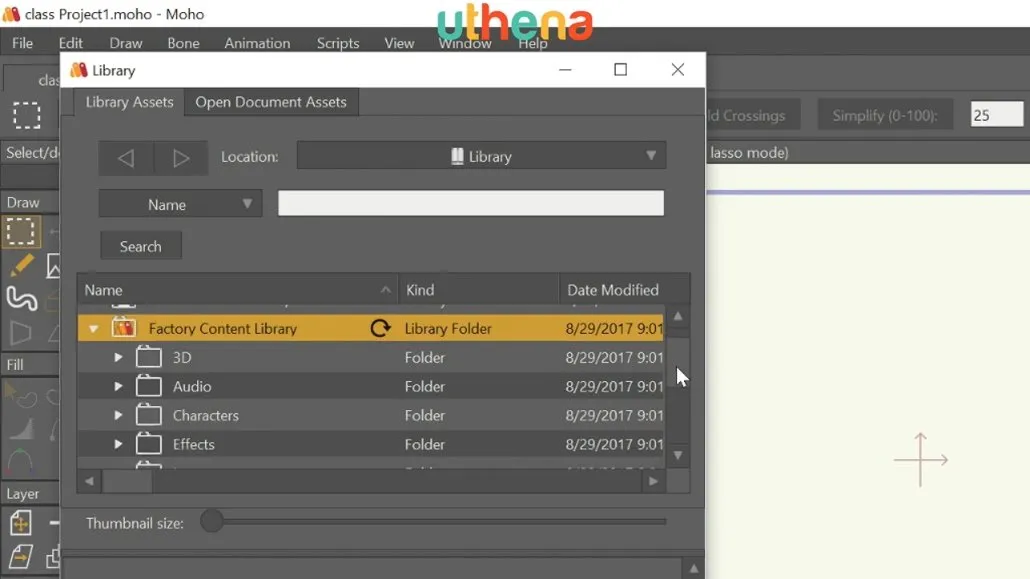Select the Select Shape tool in Fill panel
The height and width of the screenshot is (579, 1030).
20,396
